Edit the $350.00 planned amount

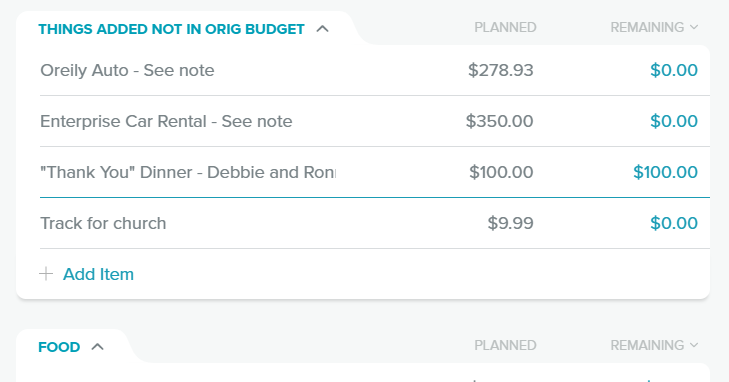499,121
